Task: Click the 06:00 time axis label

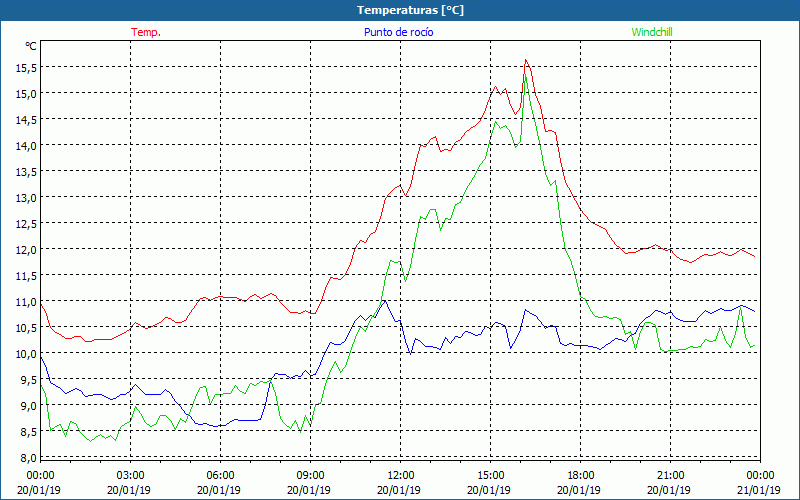Action: click(x=220, y=476)
